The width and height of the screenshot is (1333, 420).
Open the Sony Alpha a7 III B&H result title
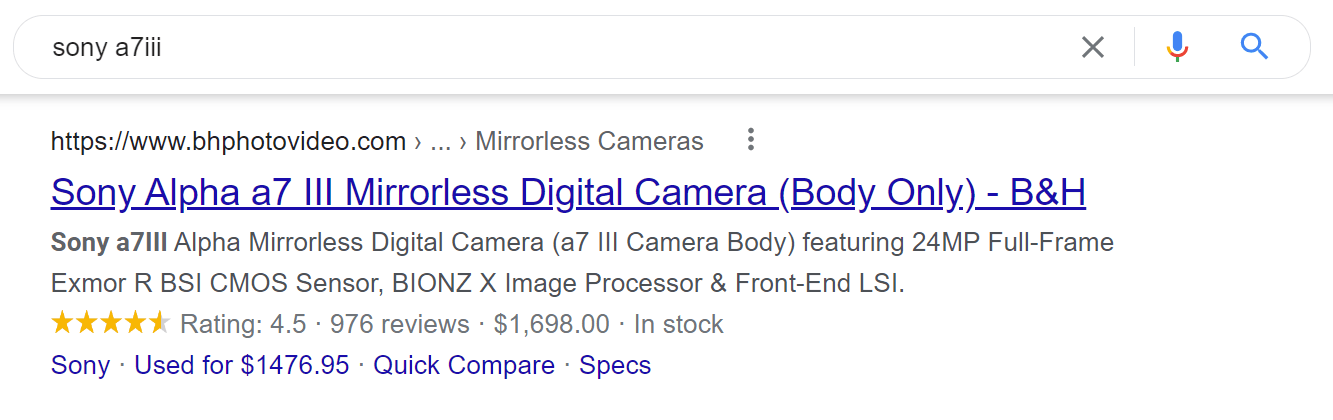point(568,192)
